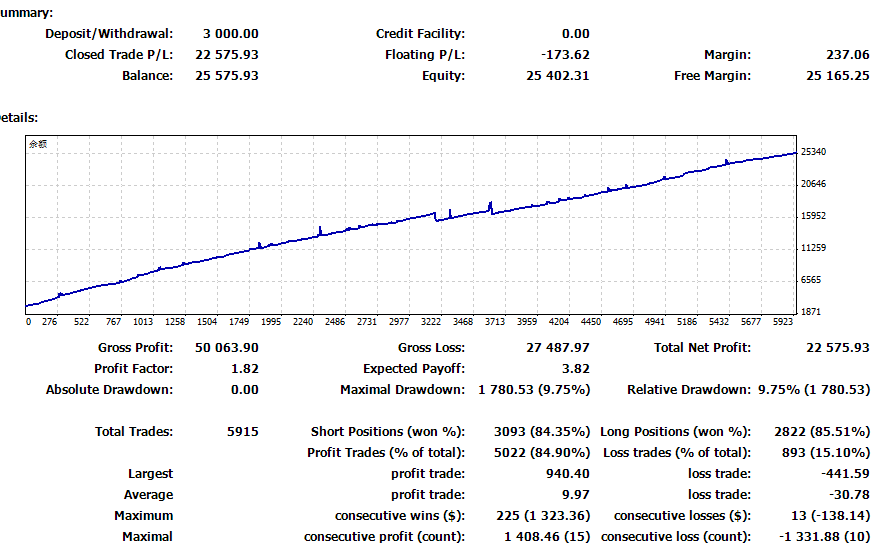Viewport: 895px width, 544px height.
Task: Select the Maximal Drawdown value 1 780.53 (9.75%)
Action: point(534,390)
